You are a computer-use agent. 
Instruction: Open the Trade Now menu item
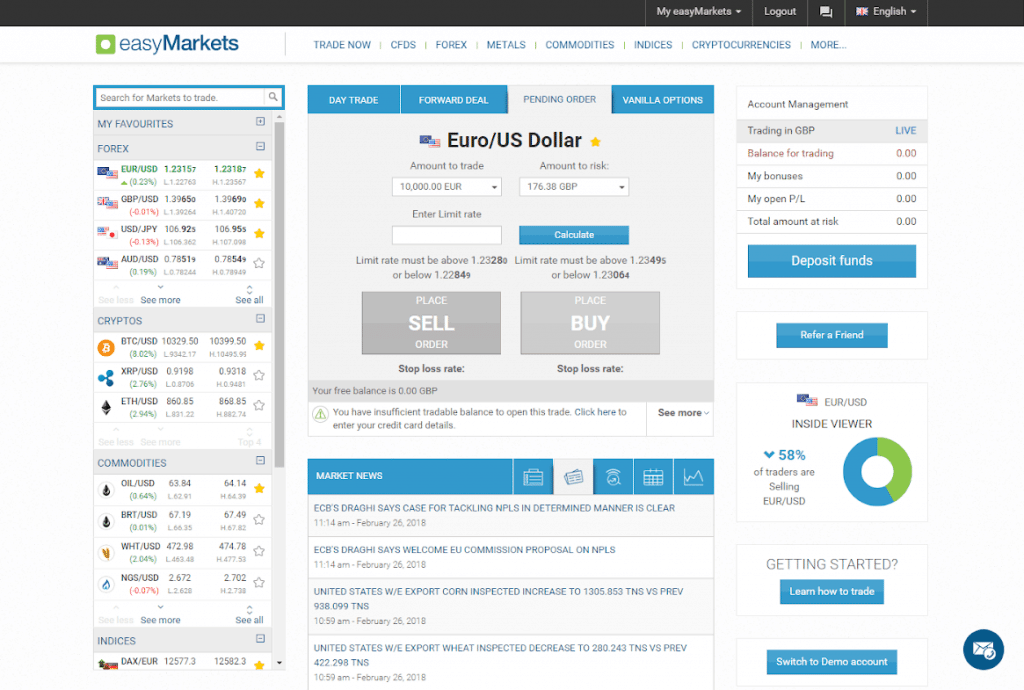[342, 45]
